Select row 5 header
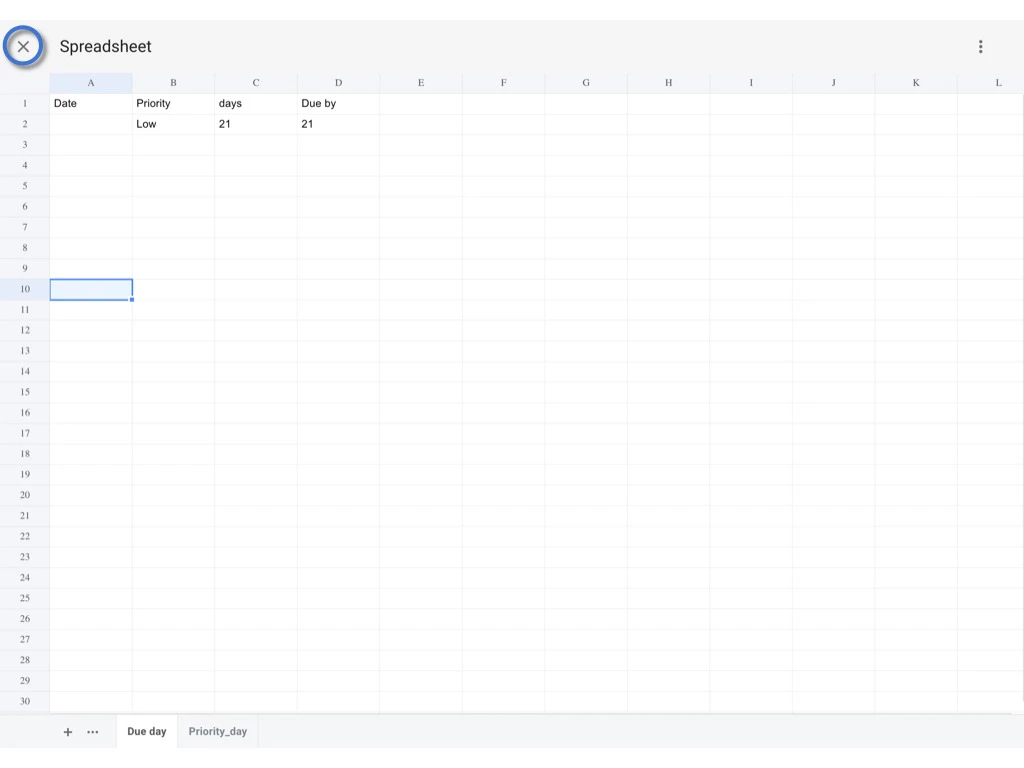Image resolution: width=1024 pixels, height=768 pixels. click(25, 186)
